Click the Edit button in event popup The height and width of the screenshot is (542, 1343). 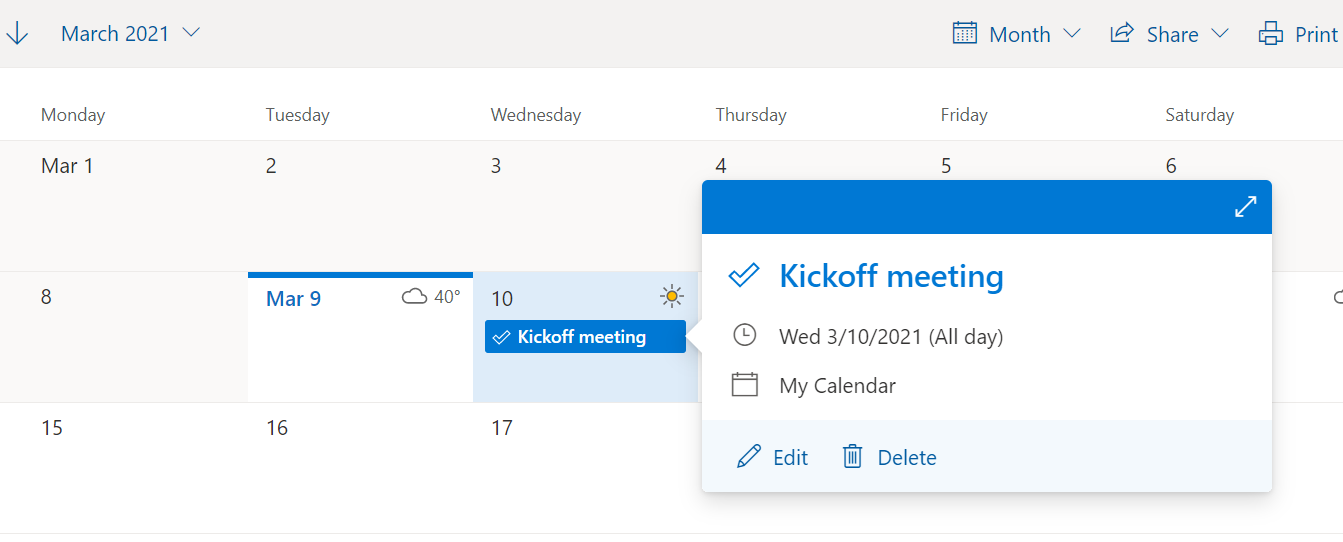point(790,457)
